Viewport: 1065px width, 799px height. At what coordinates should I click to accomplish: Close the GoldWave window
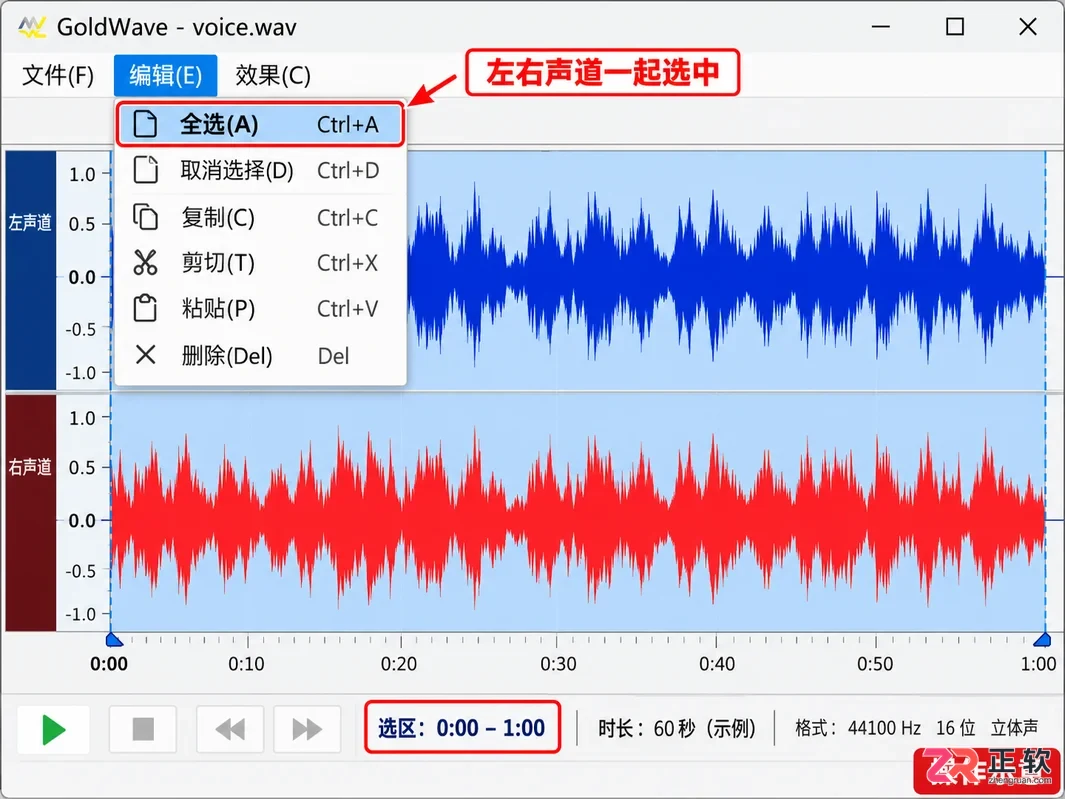1028,27
